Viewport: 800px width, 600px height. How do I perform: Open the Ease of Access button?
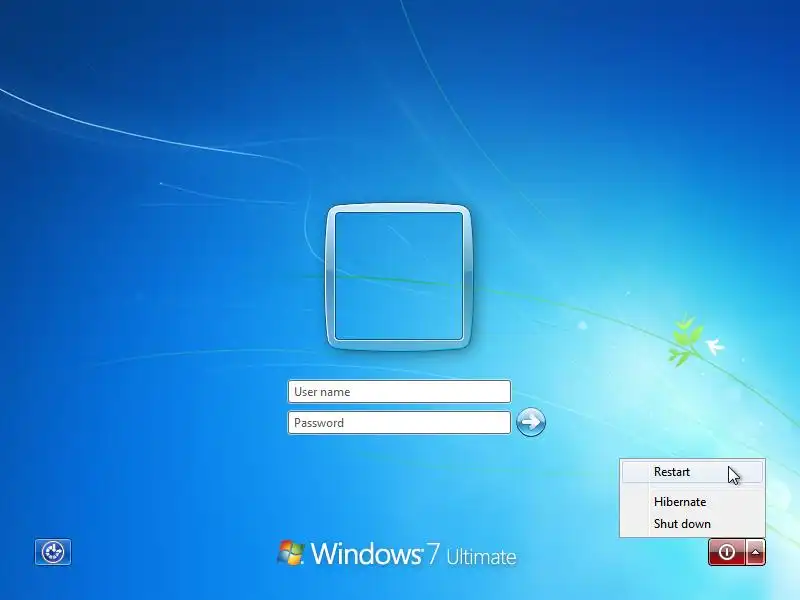(x=53, y=552)
